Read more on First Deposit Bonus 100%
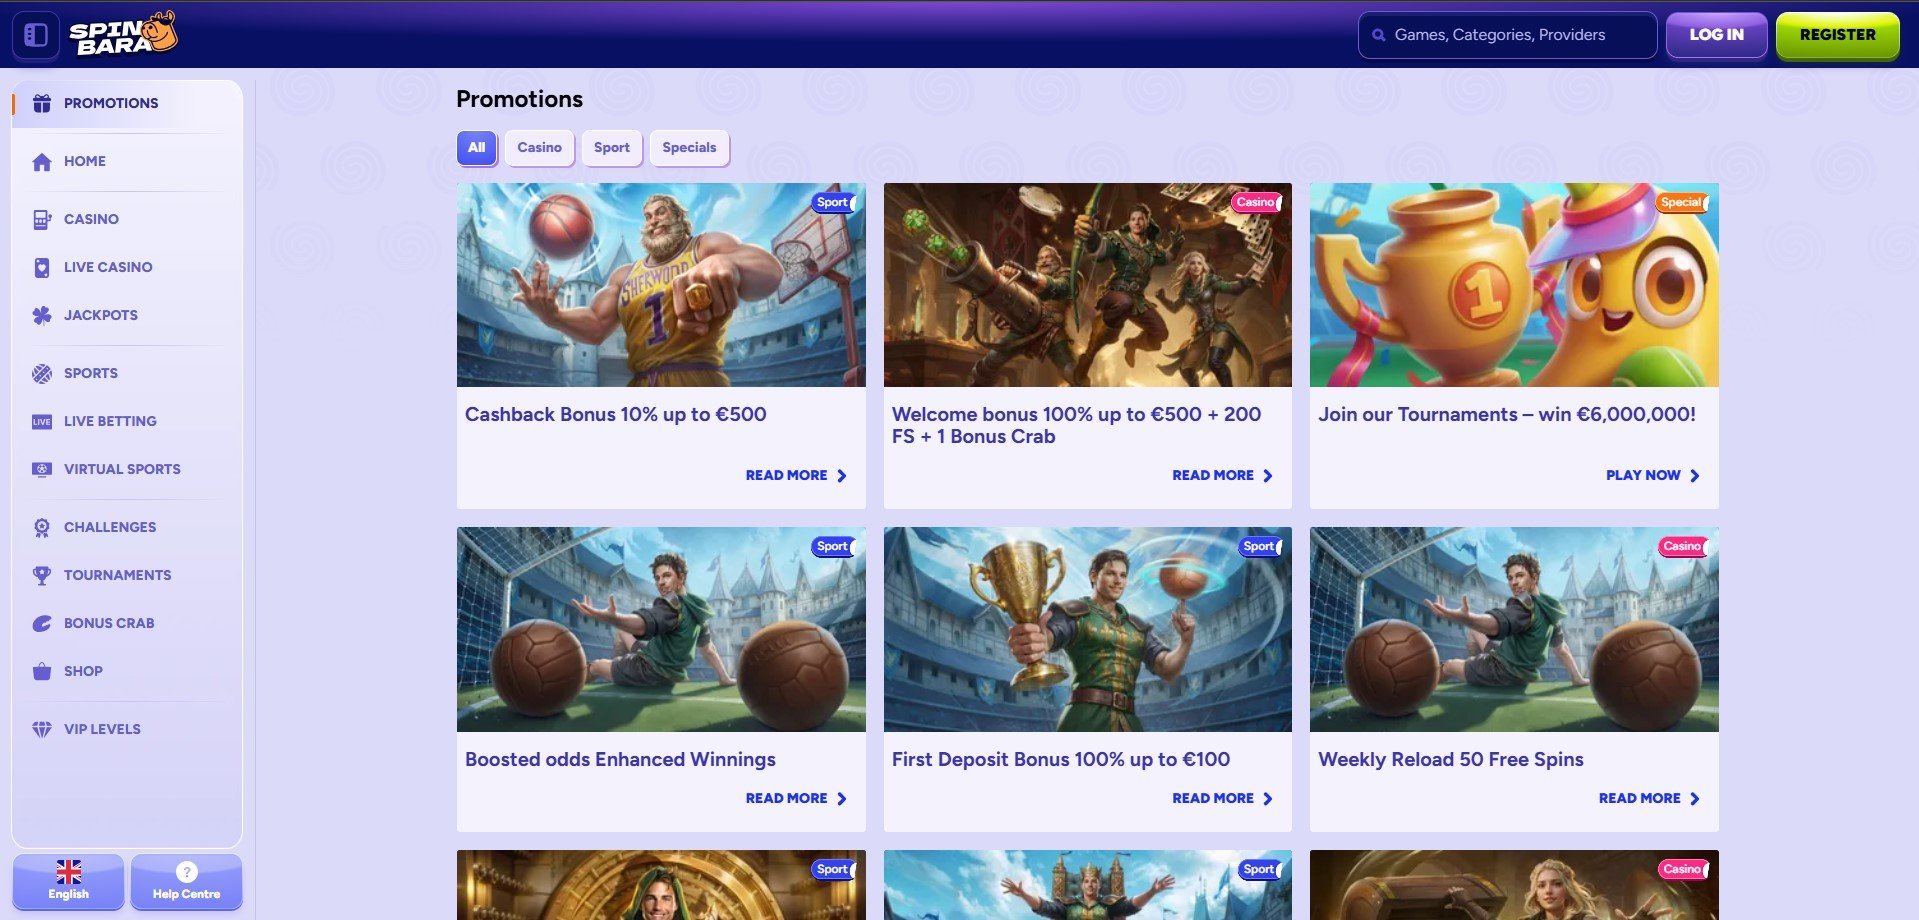Image resolution: width=1919 pixels, height=920 pixels. (1222, 799)
